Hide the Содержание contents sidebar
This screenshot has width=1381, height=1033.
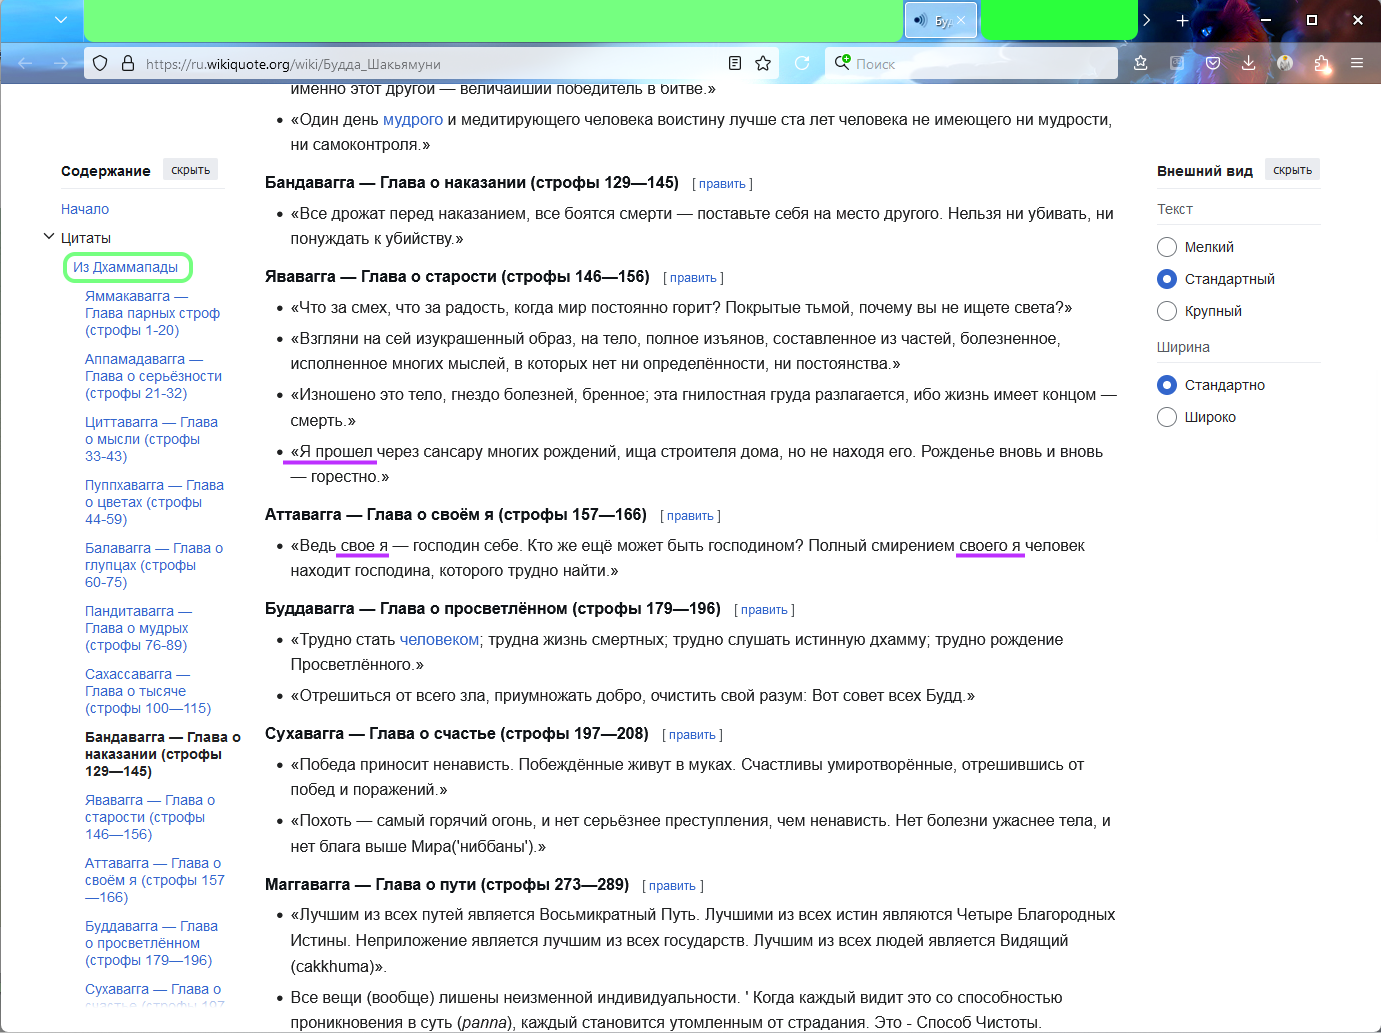(190, 170)
